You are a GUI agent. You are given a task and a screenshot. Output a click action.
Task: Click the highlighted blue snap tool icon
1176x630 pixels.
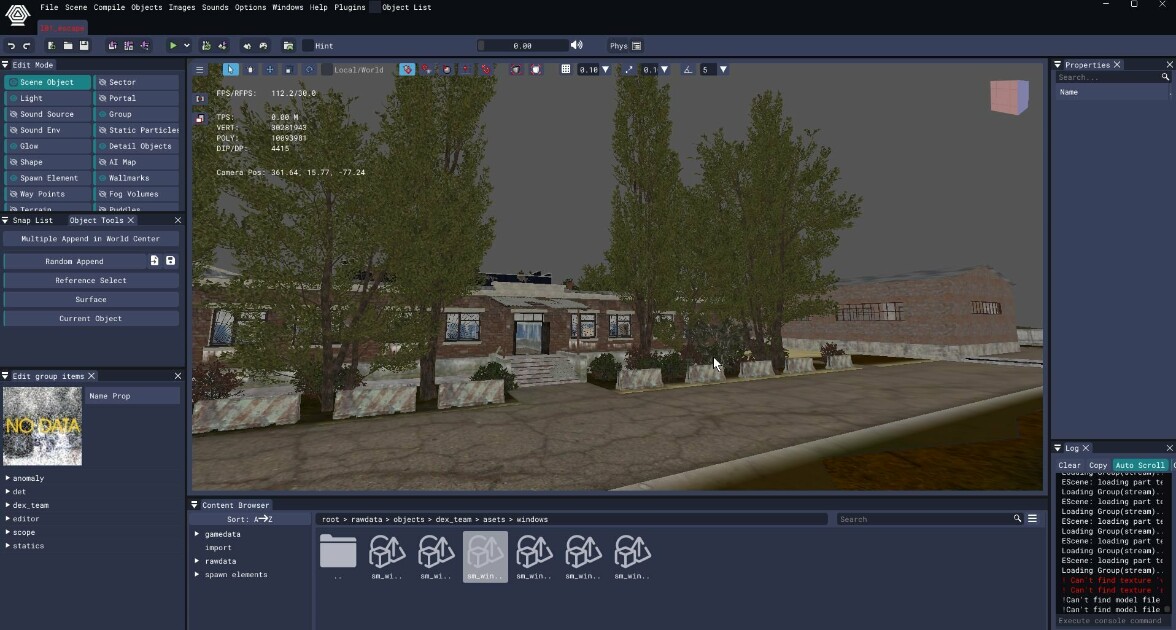pyautogui.click(x=406, y=69)
